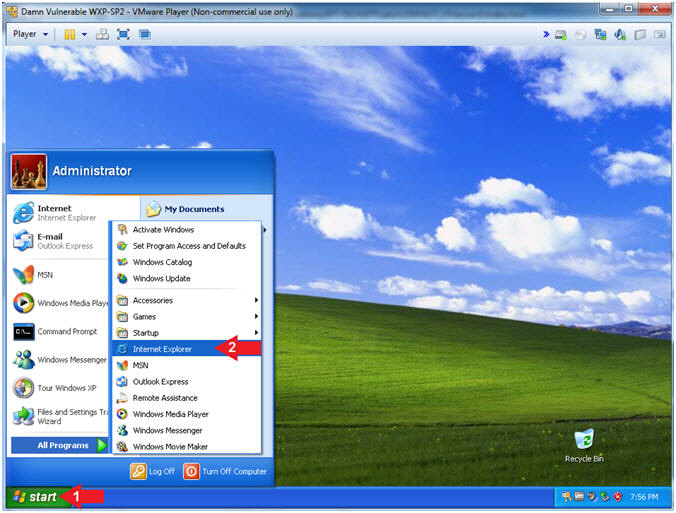Launch Windows Messenger in left Start list

pos(59,360)
